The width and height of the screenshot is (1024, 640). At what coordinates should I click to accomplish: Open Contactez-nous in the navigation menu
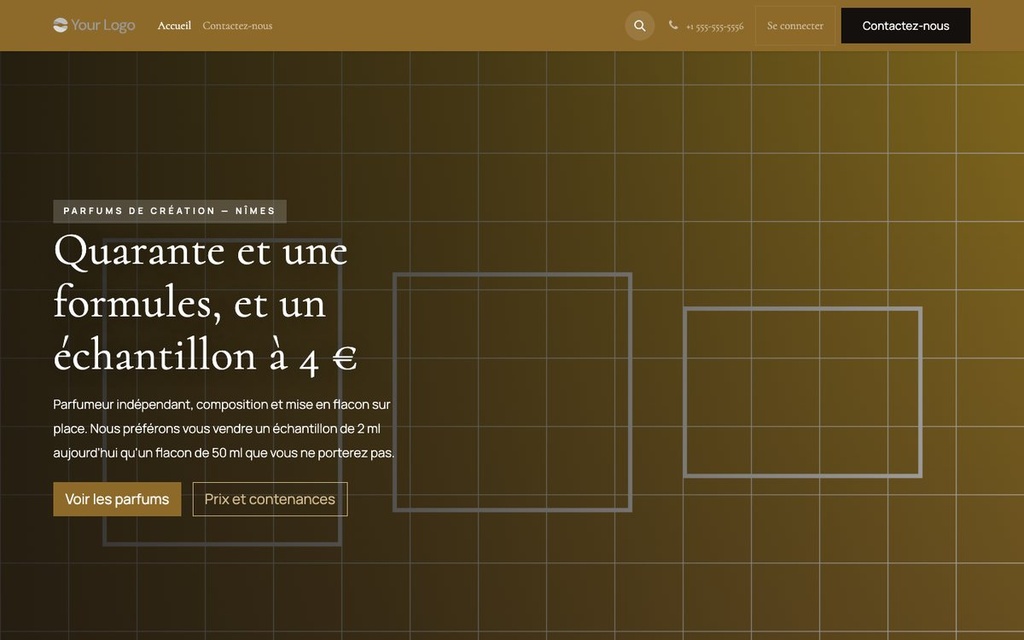tap(237, 25)
